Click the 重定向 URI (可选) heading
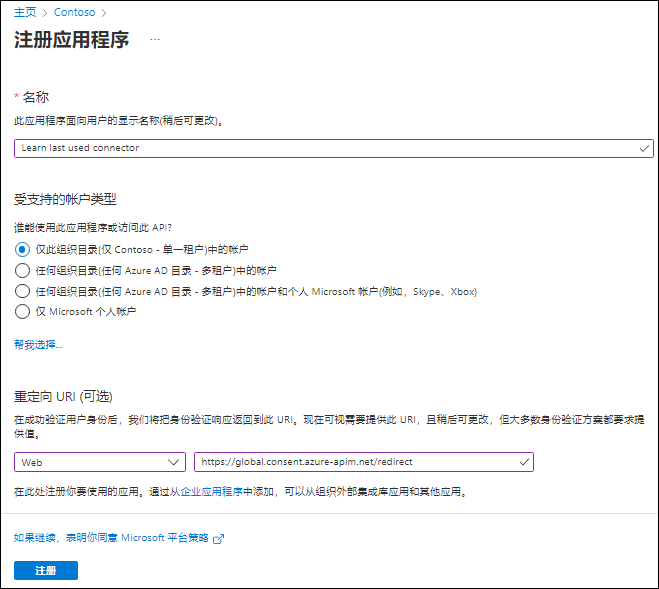This screenshot has height=589, width=659. point(63,396)
